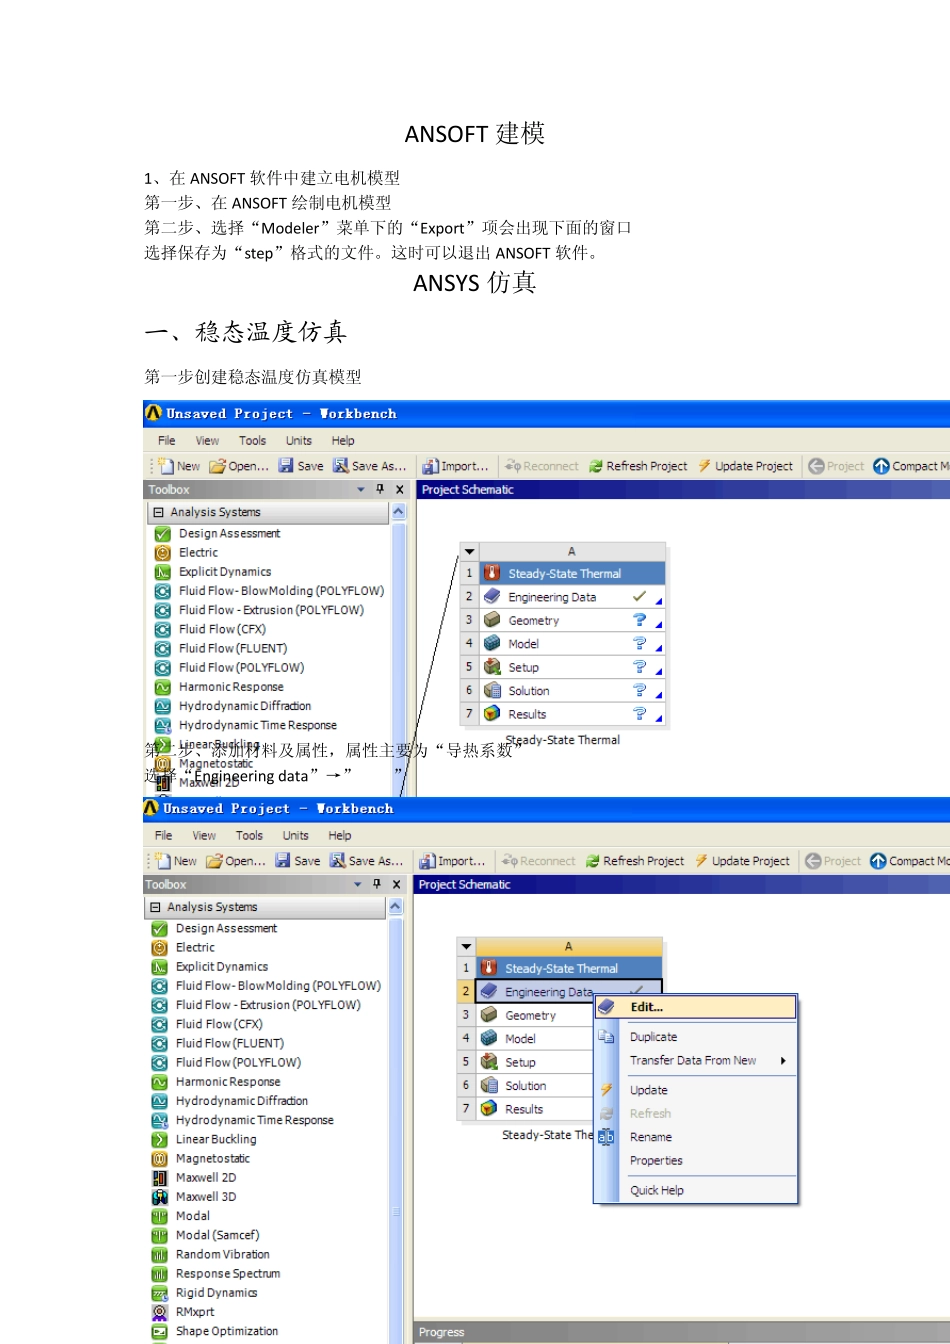Click Update Project button in lower toolbar

coord(742,861)
